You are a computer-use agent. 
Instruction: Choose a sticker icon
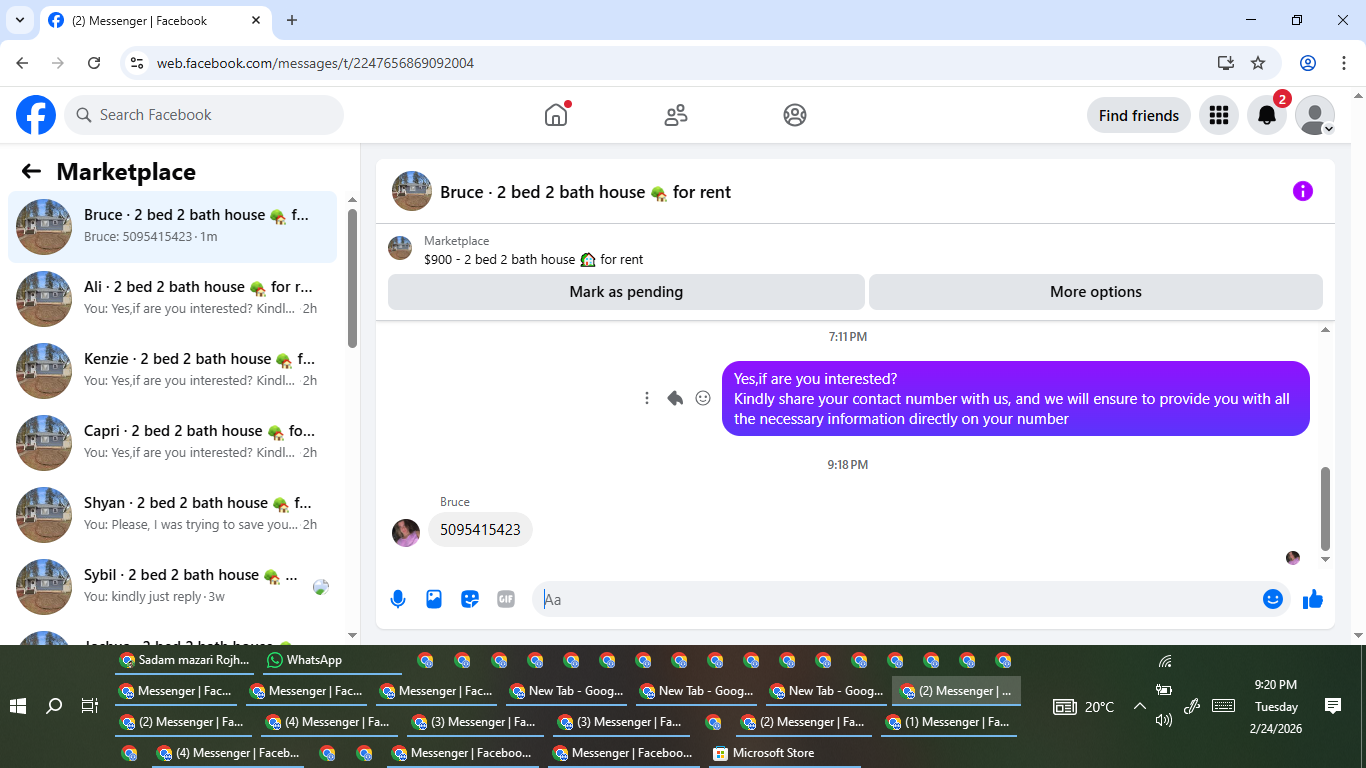470,599
